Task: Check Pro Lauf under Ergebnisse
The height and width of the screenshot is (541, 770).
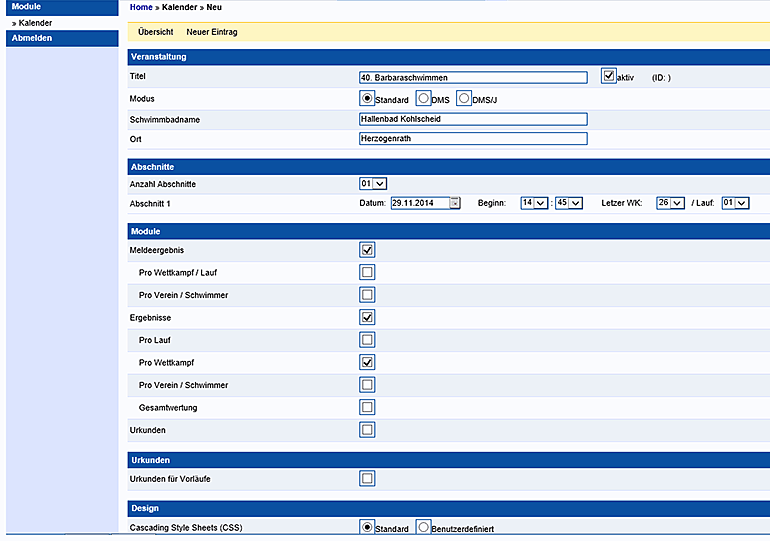Action: [367, 340]
